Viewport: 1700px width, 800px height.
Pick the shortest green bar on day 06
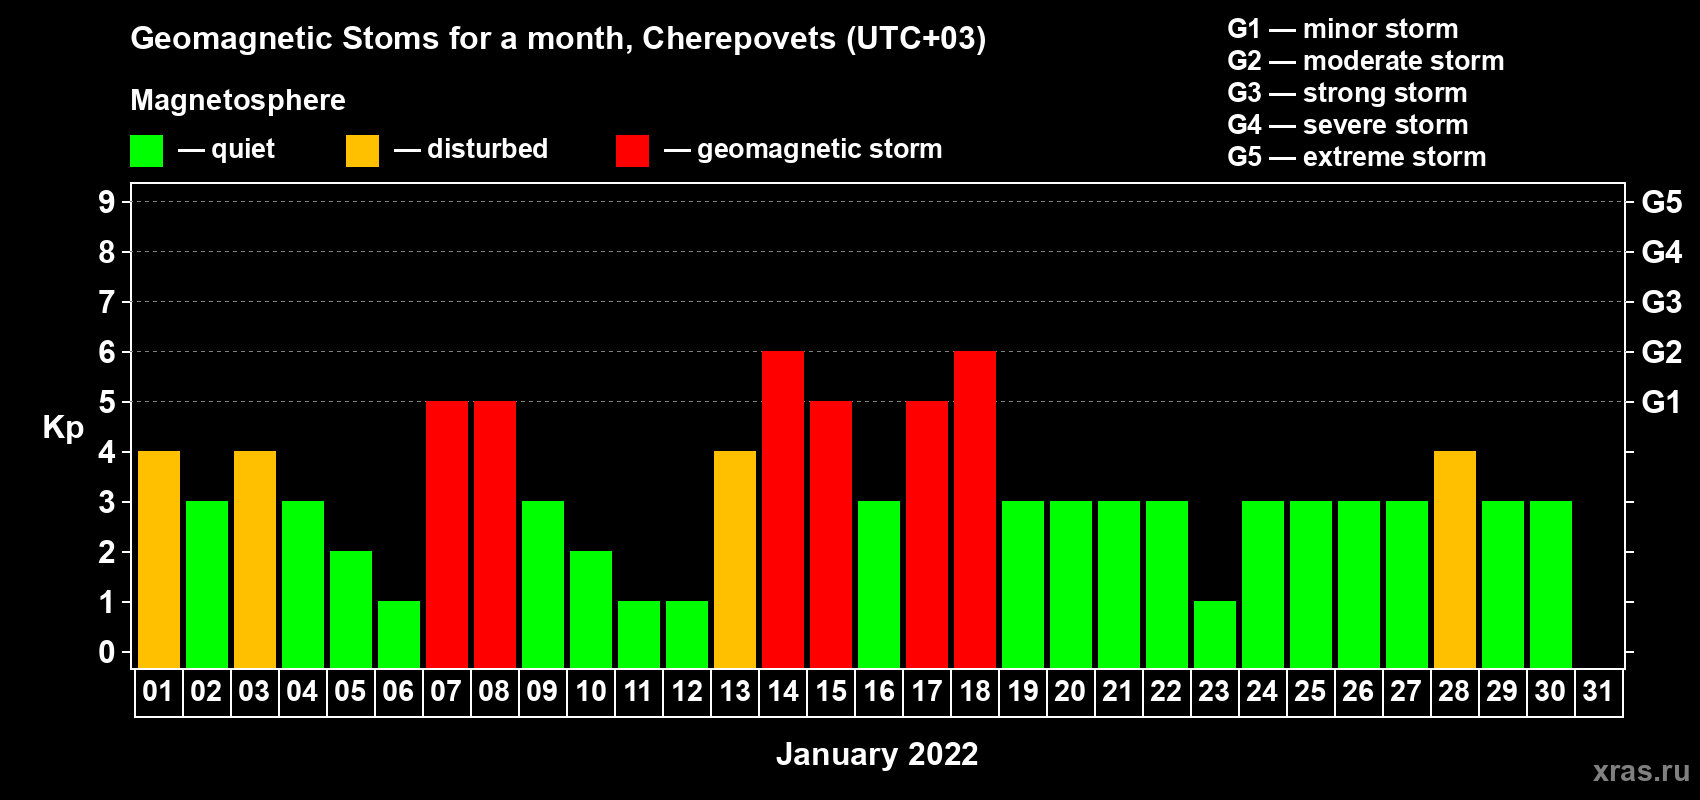[399, 634]
